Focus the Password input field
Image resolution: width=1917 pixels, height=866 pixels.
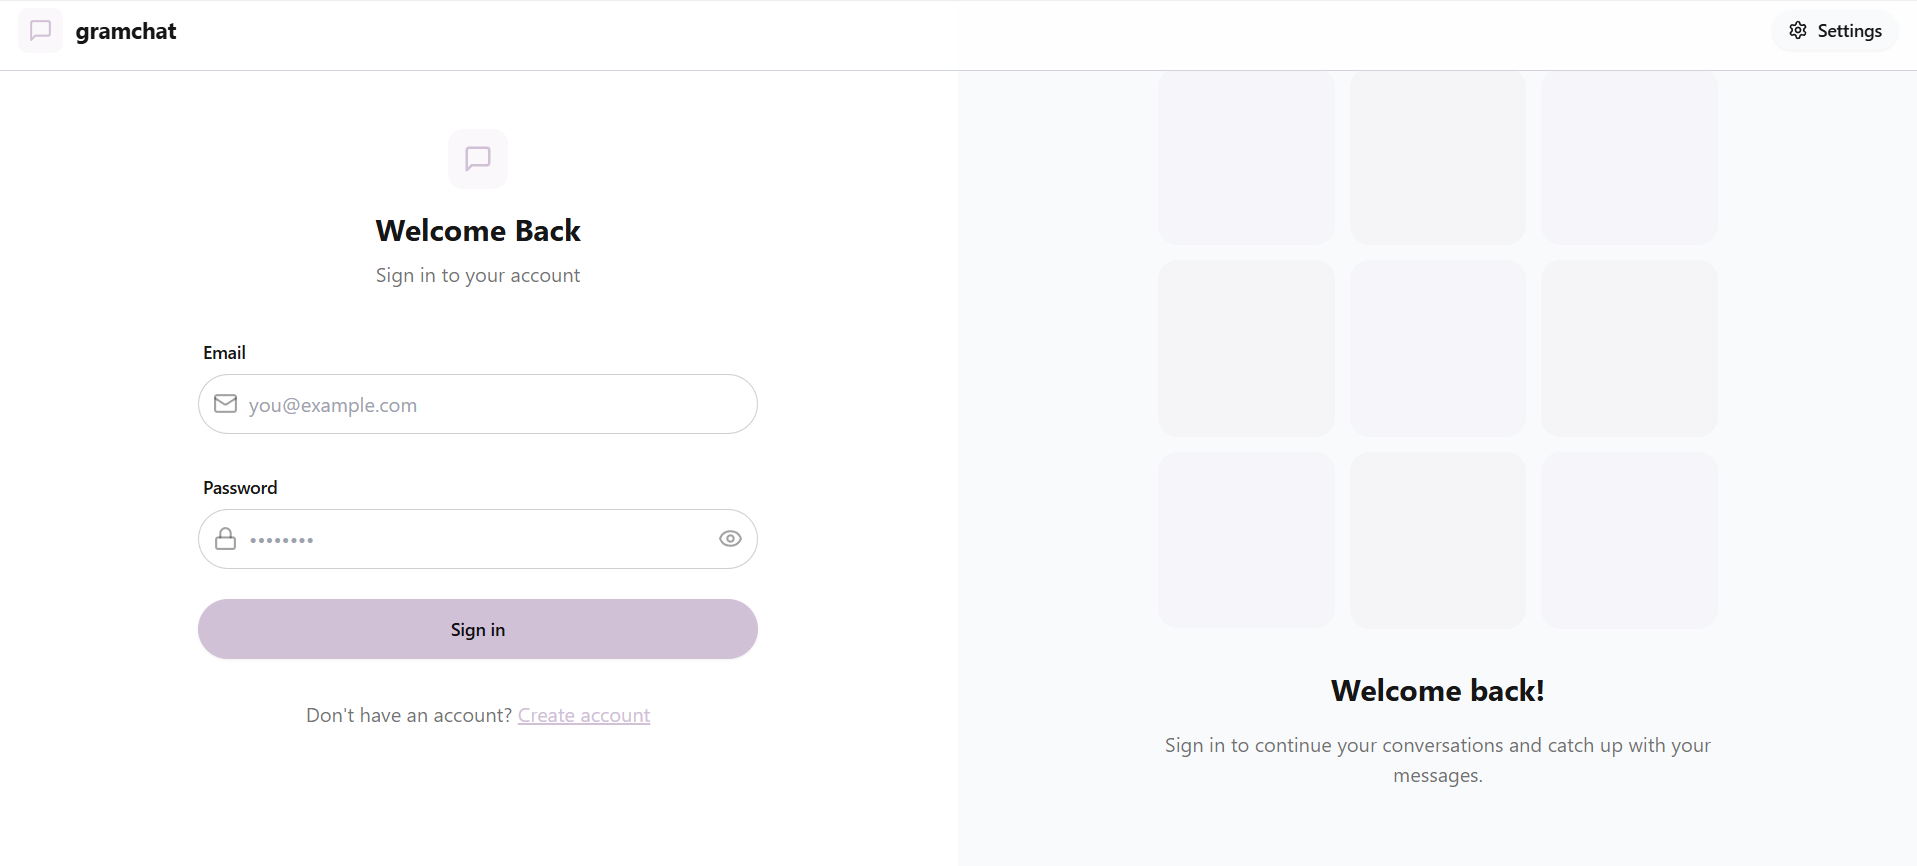(470, 540)
